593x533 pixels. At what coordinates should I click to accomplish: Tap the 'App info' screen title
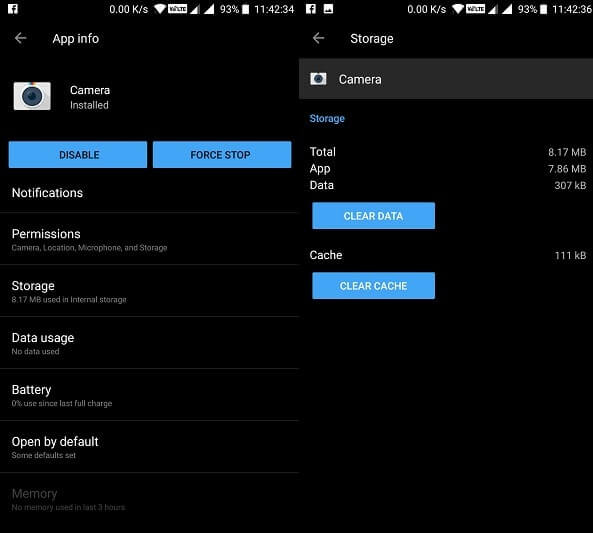click(76, 39)
